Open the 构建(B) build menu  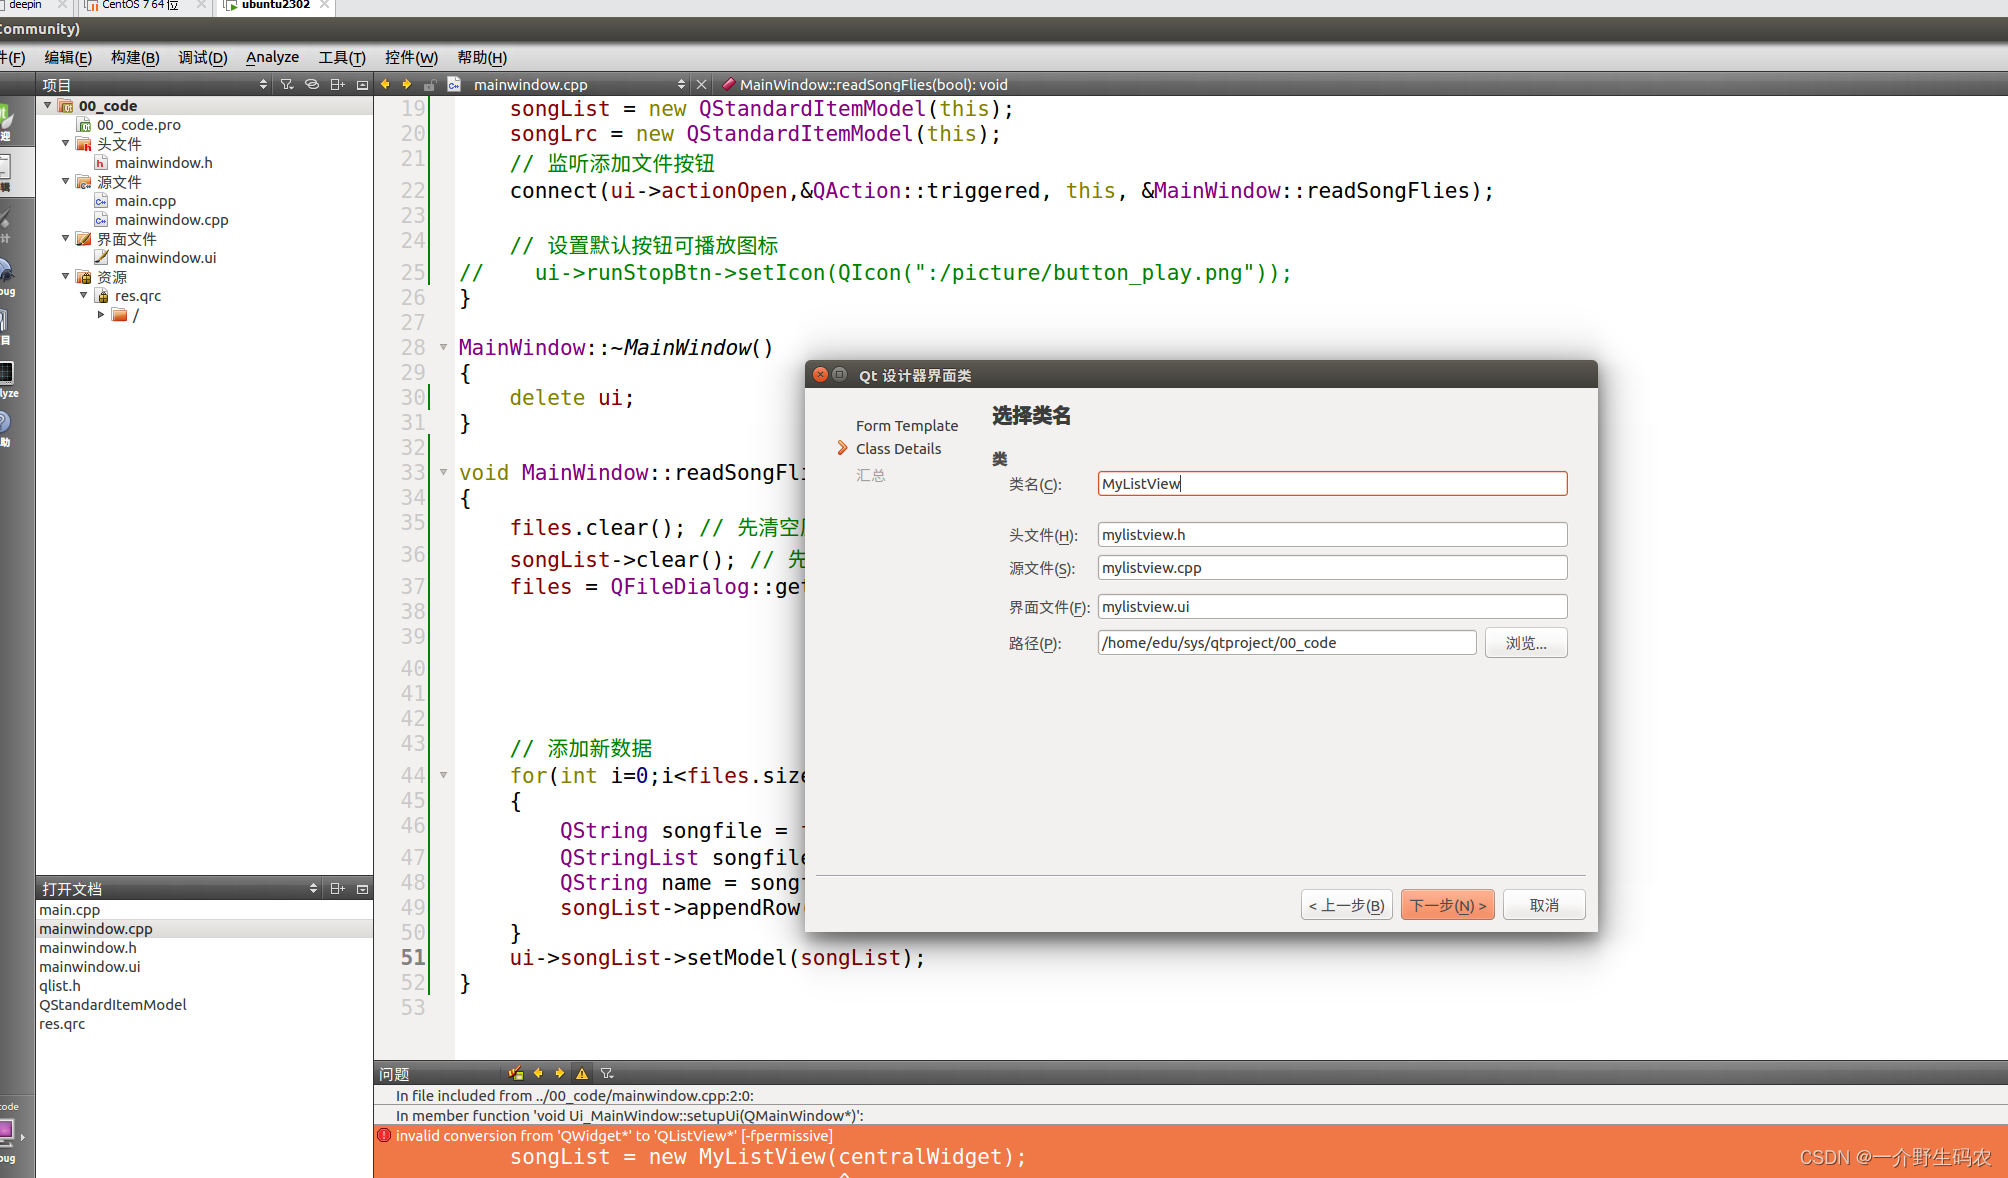tap(135, 57)
